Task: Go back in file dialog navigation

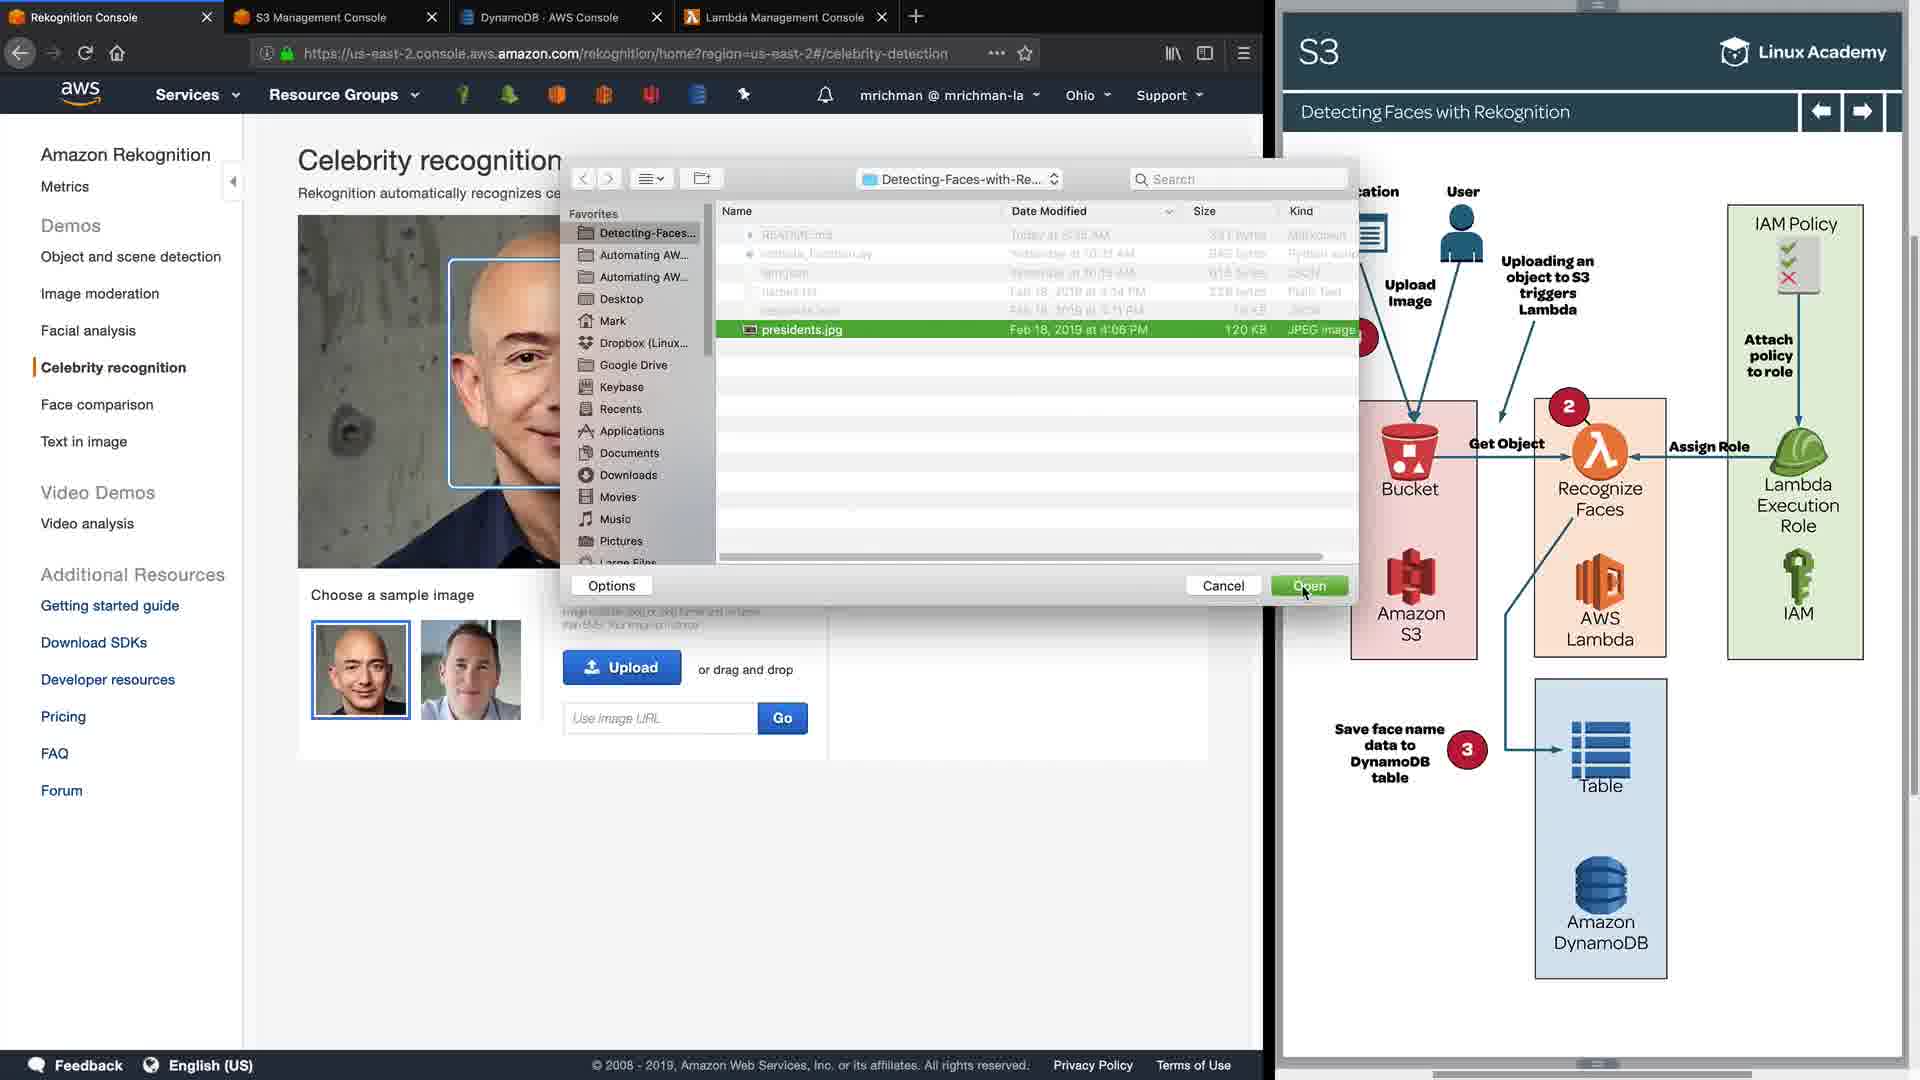Action: tap(583, 179)
